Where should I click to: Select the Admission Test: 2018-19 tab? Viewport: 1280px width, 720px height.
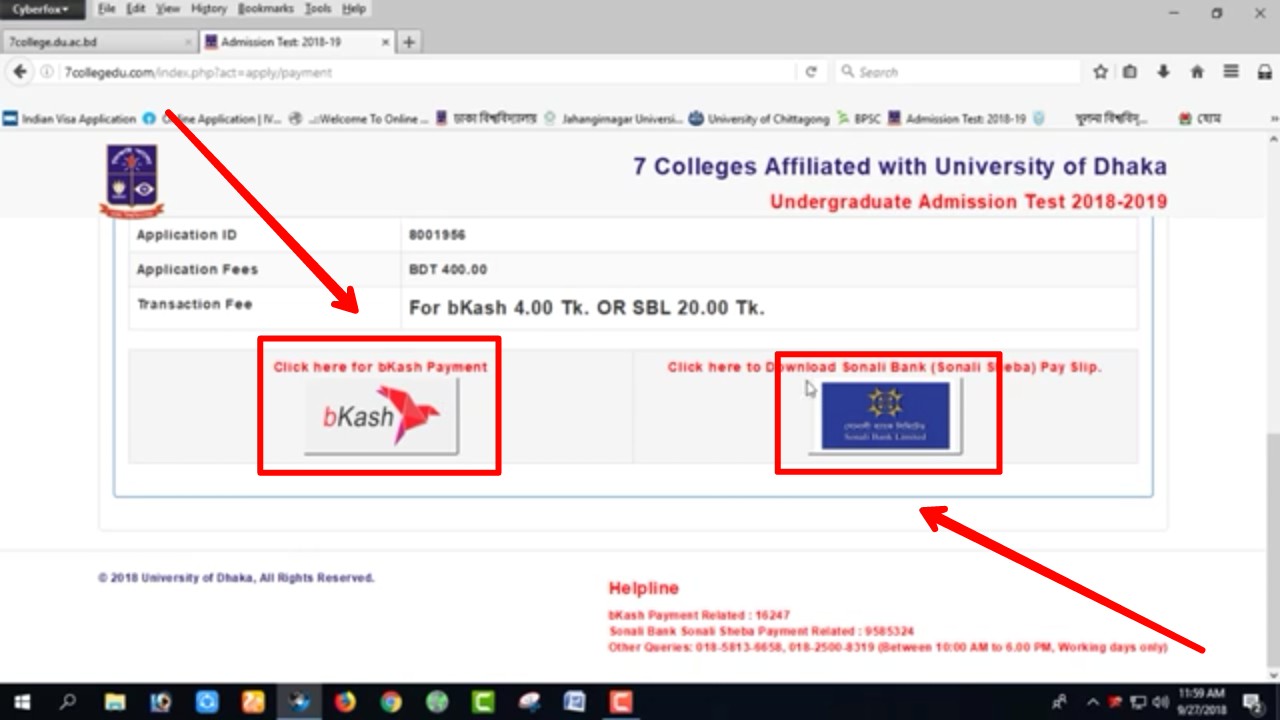click(297, 42)
